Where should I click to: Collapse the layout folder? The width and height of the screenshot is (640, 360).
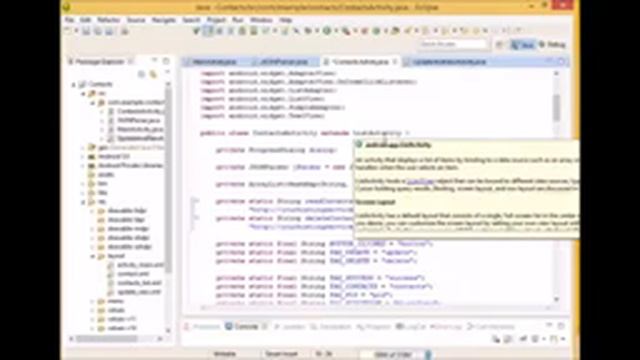point(92,256)
